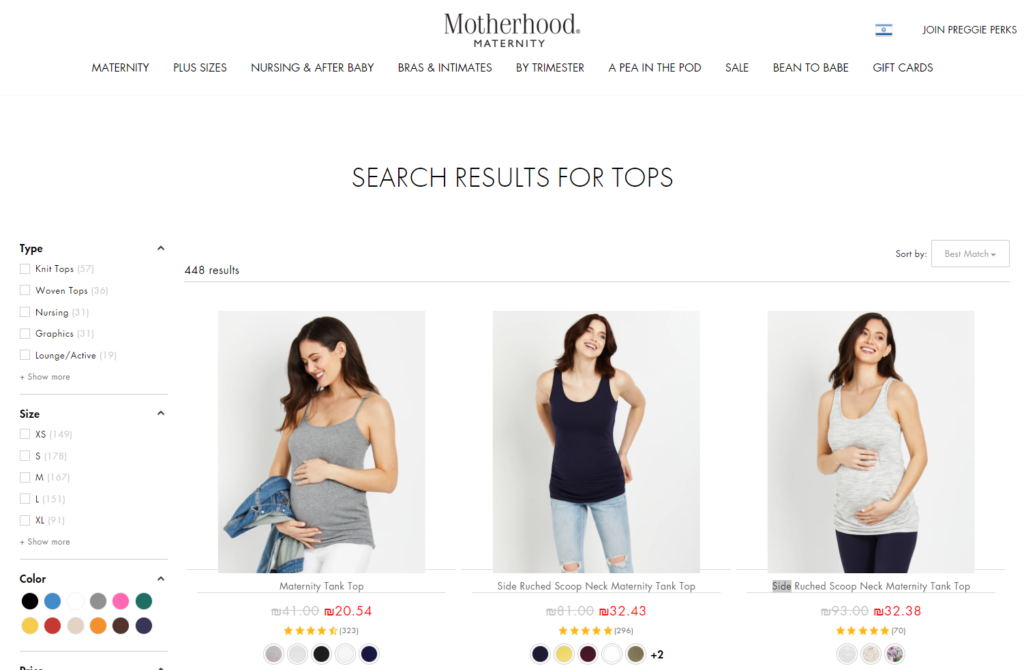The width and height of the screenshot is (1024, 670).
Task: Collapse the Type filter section
Action: (x=161, y=248)
